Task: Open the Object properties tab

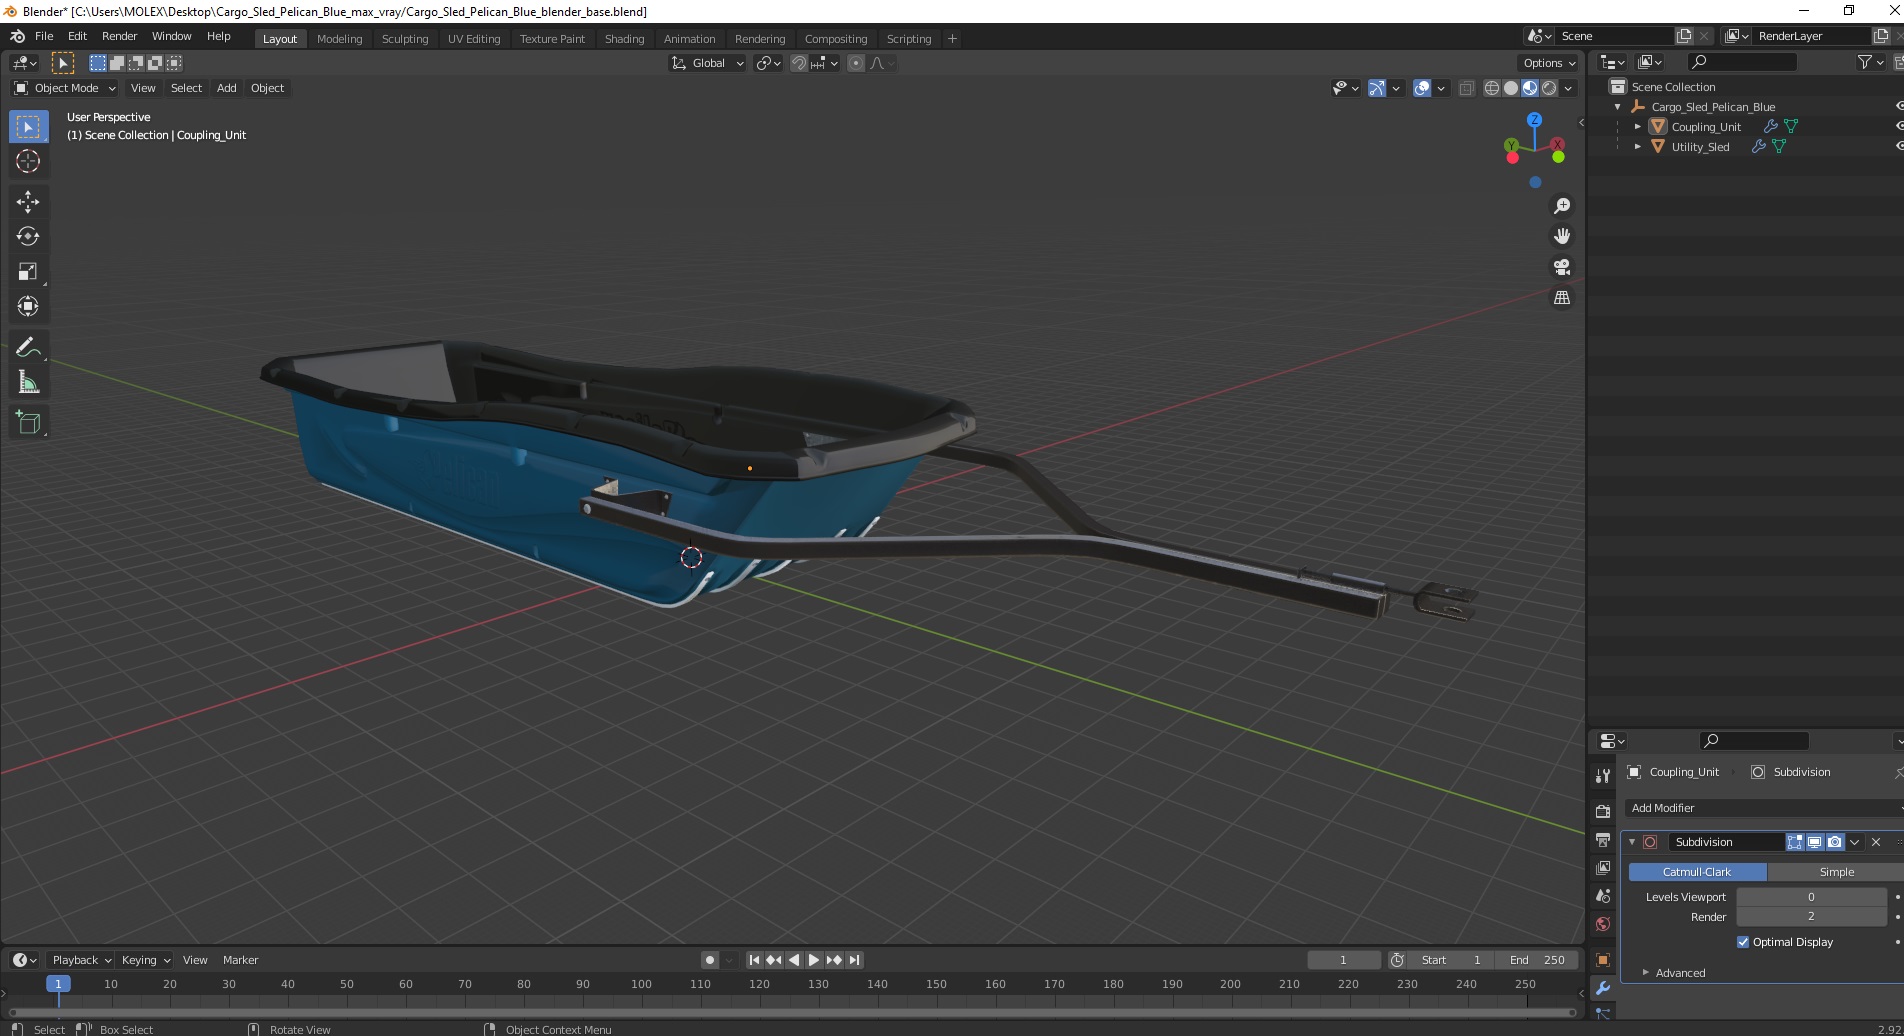Action: coord(1603,960)
